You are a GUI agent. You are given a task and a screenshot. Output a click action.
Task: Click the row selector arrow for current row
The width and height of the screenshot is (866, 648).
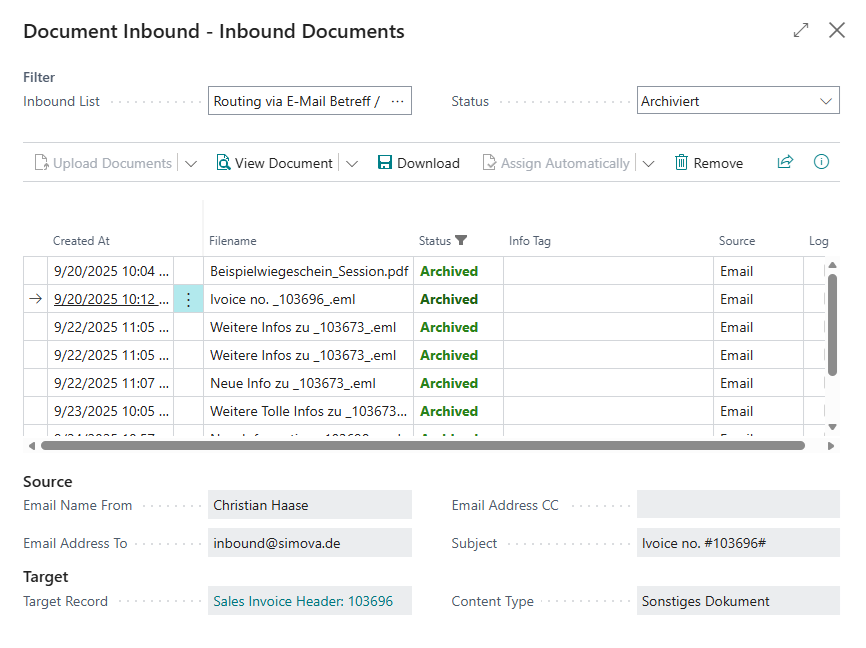point(35,299)
